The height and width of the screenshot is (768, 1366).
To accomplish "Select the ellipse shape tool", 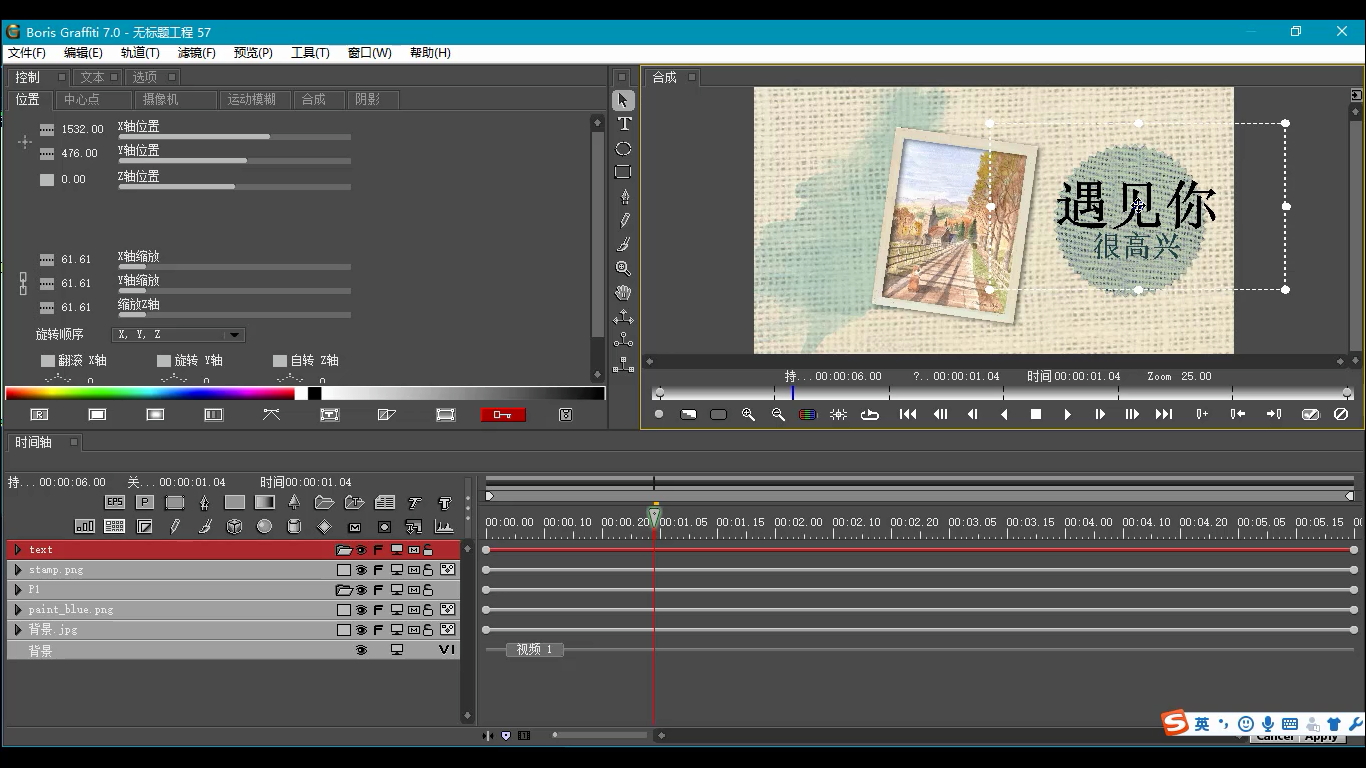I will pos(623,148).
